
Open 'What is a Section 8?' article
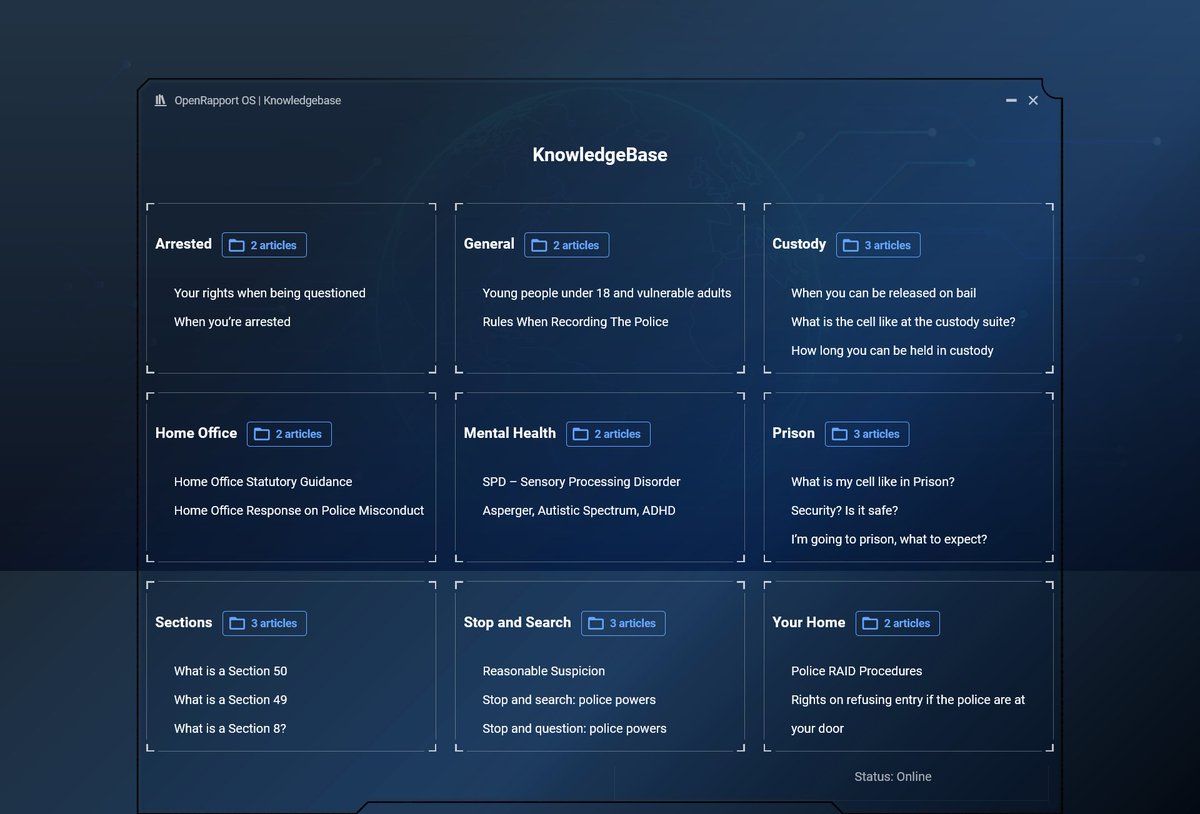pos(230,729)
